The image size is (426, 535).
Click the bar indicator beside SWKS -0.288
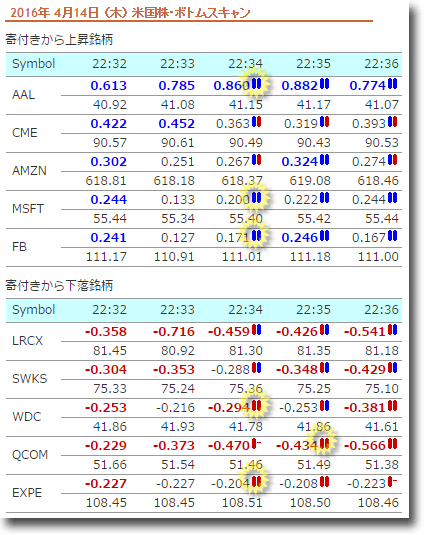coord(256,368)
